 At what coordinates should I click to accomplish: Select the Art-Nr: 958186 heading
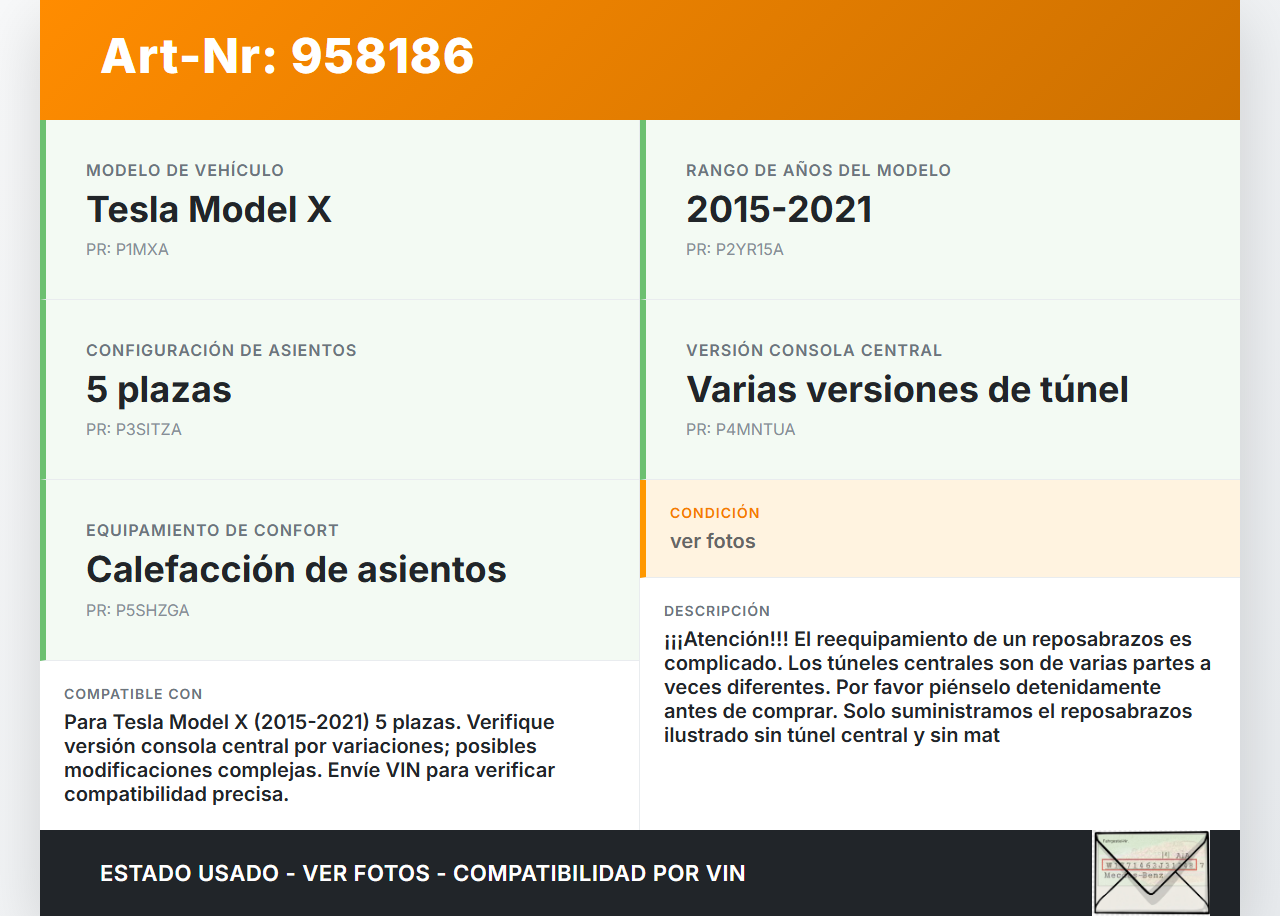pos(287,56)
